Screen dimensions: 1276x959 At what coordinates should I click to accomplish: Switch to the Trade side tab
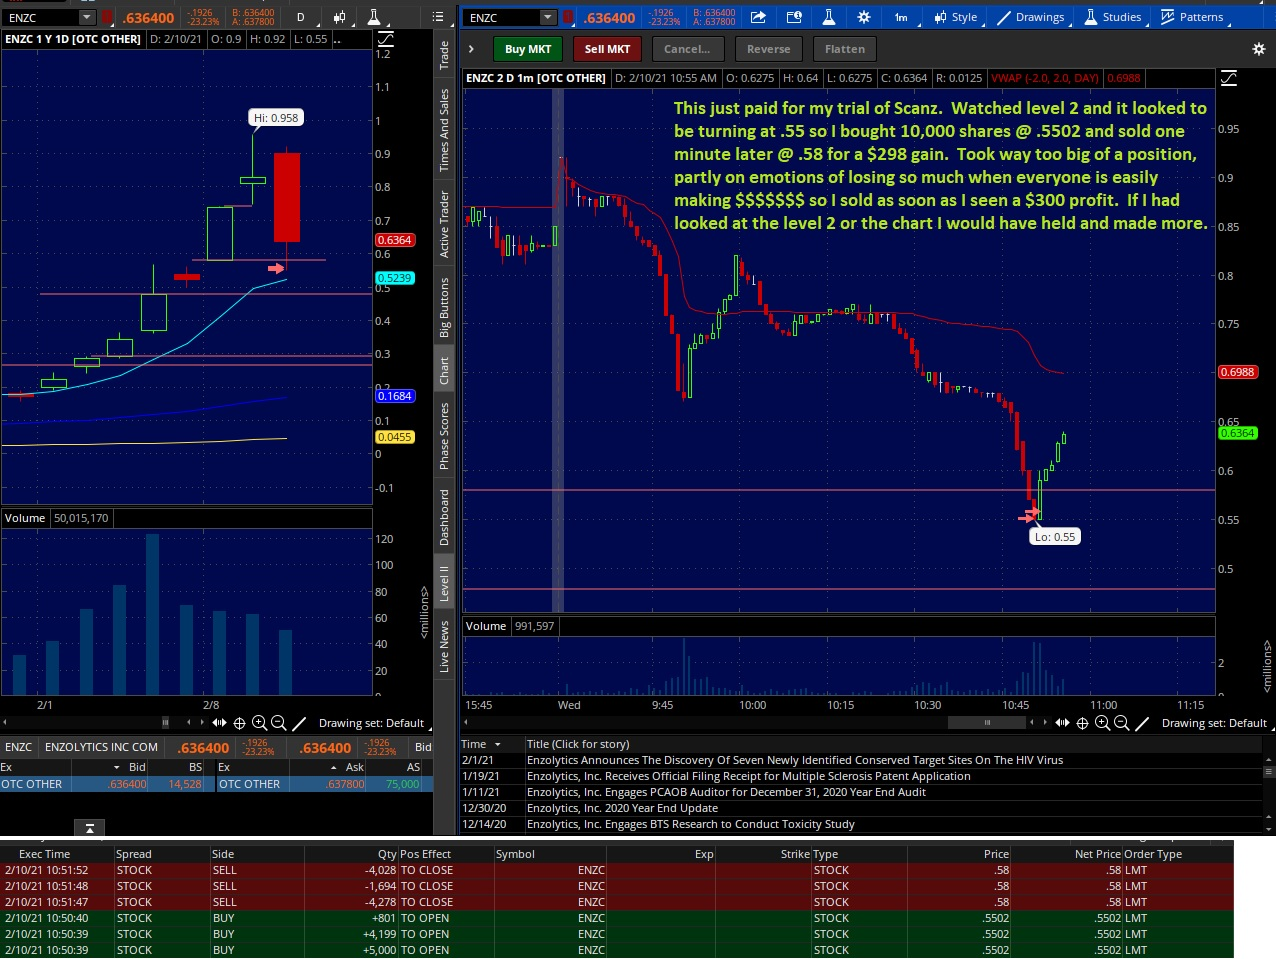coord(445,55)
